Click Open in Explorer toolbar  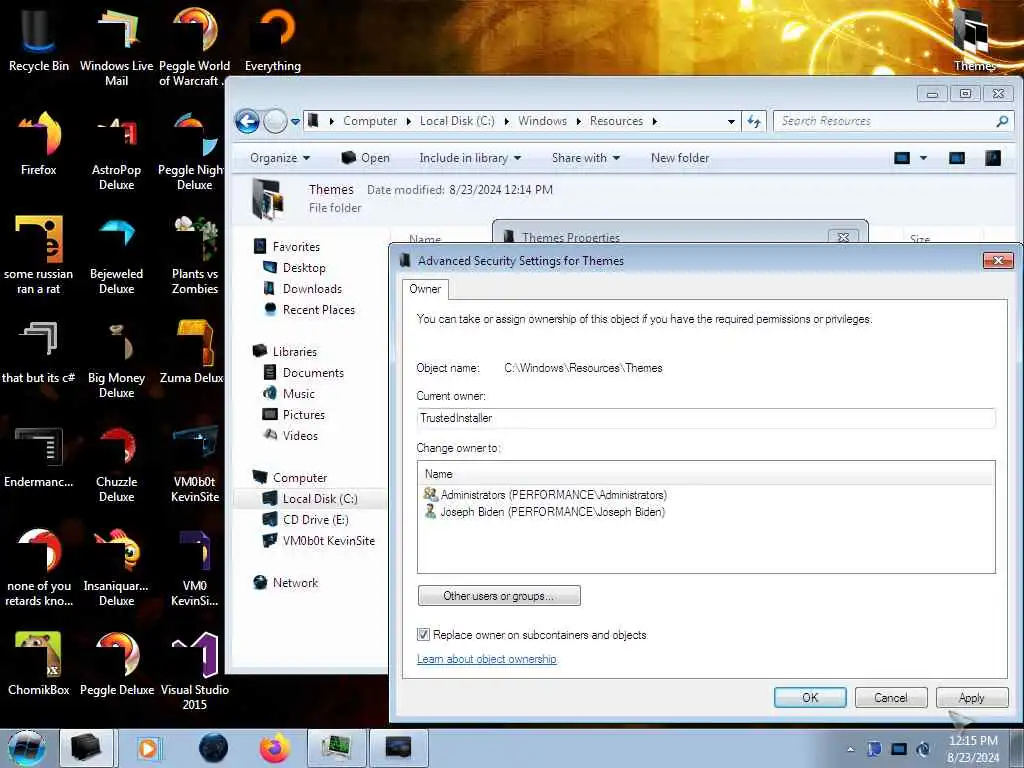coord(366,158)
